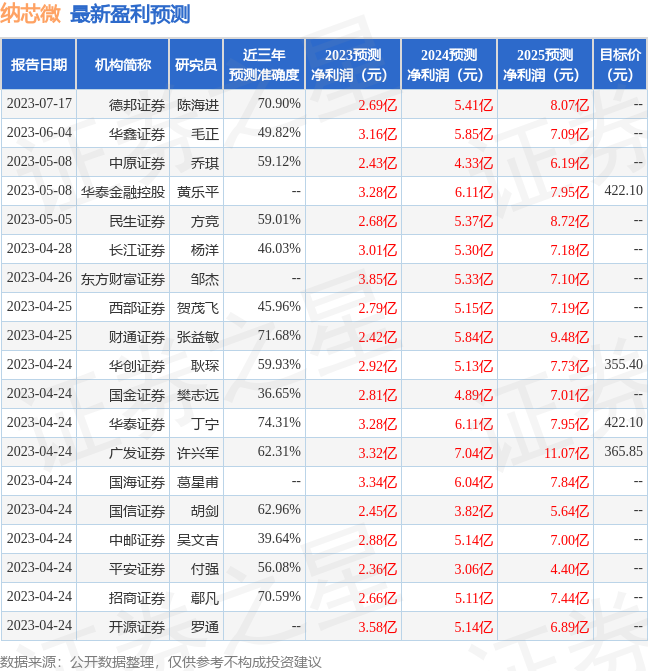Click 2025 forecast value 8.72亿
The image size is (648, 671).
570,221
